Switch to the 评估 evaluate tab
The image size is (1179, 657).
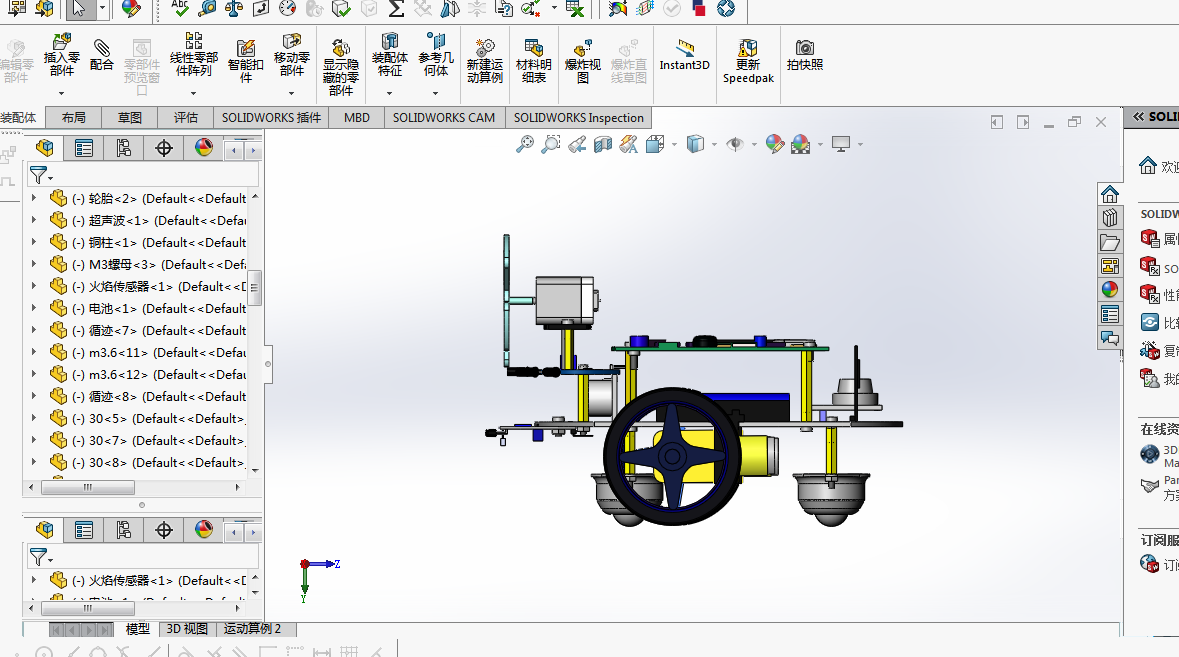tap(186, 118)
